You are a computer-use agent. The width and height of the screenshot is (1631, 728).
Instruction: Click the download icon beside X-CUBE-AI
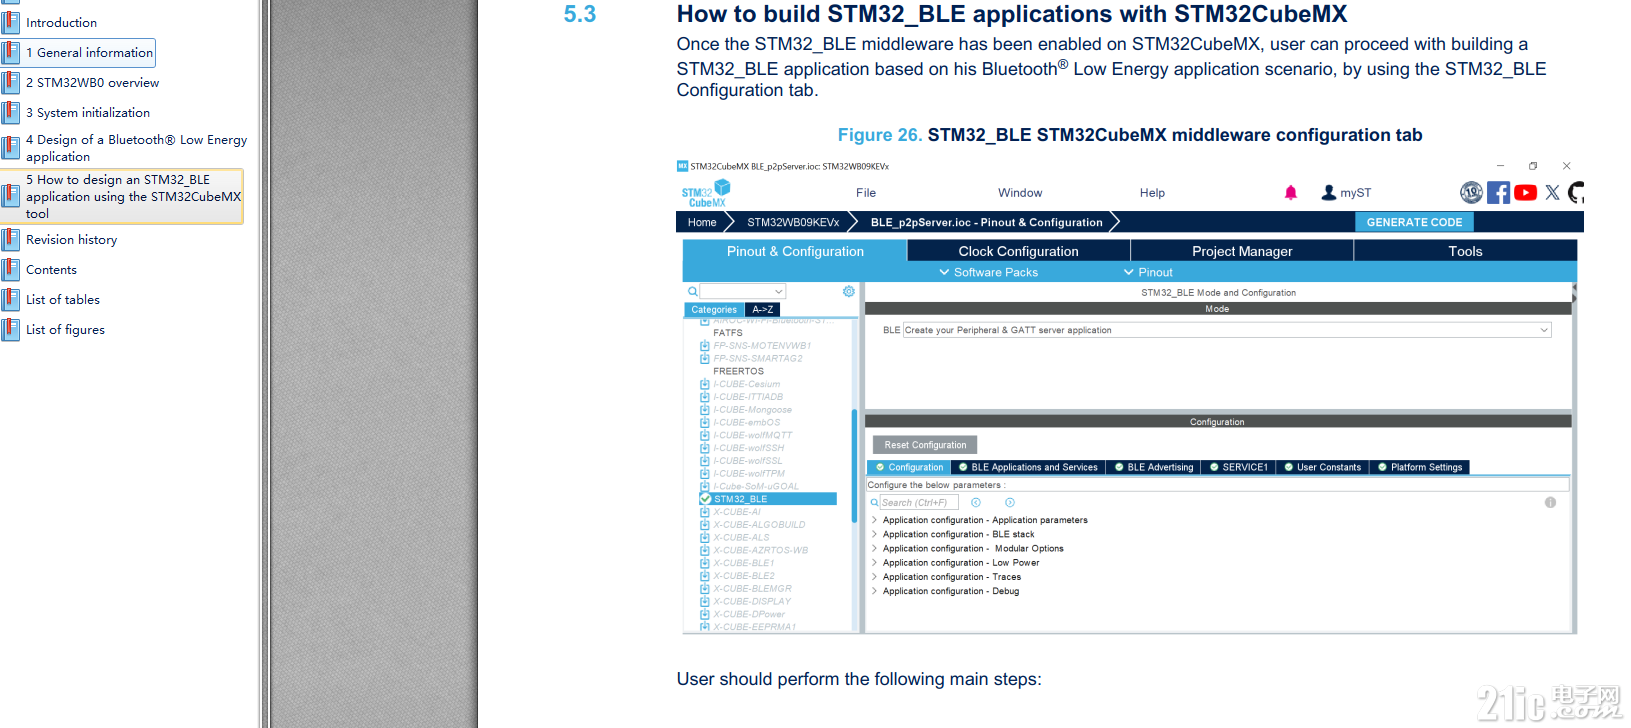tap(705, 512)
